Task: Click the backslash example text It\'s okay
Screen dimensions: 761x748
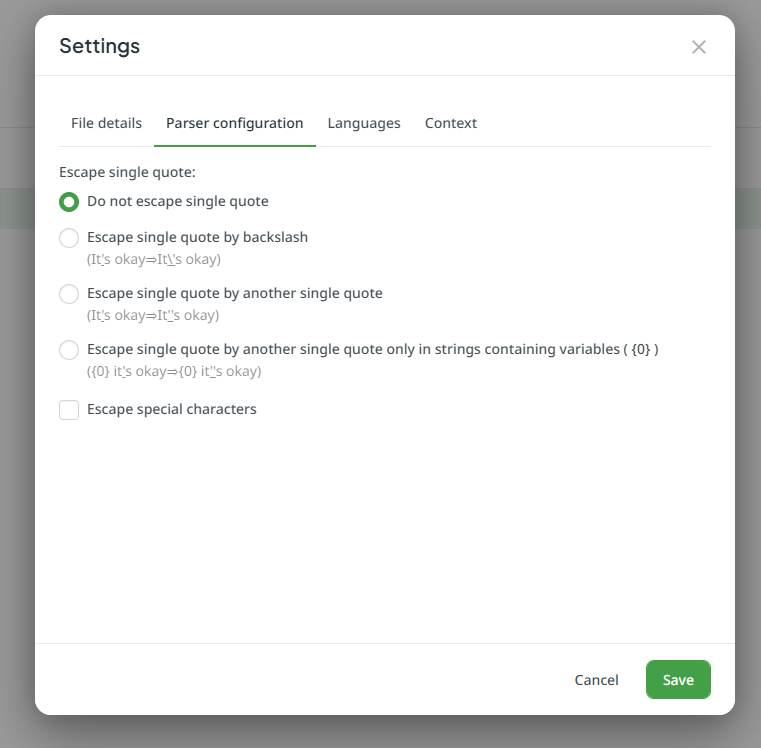Action: pos(154,259)
